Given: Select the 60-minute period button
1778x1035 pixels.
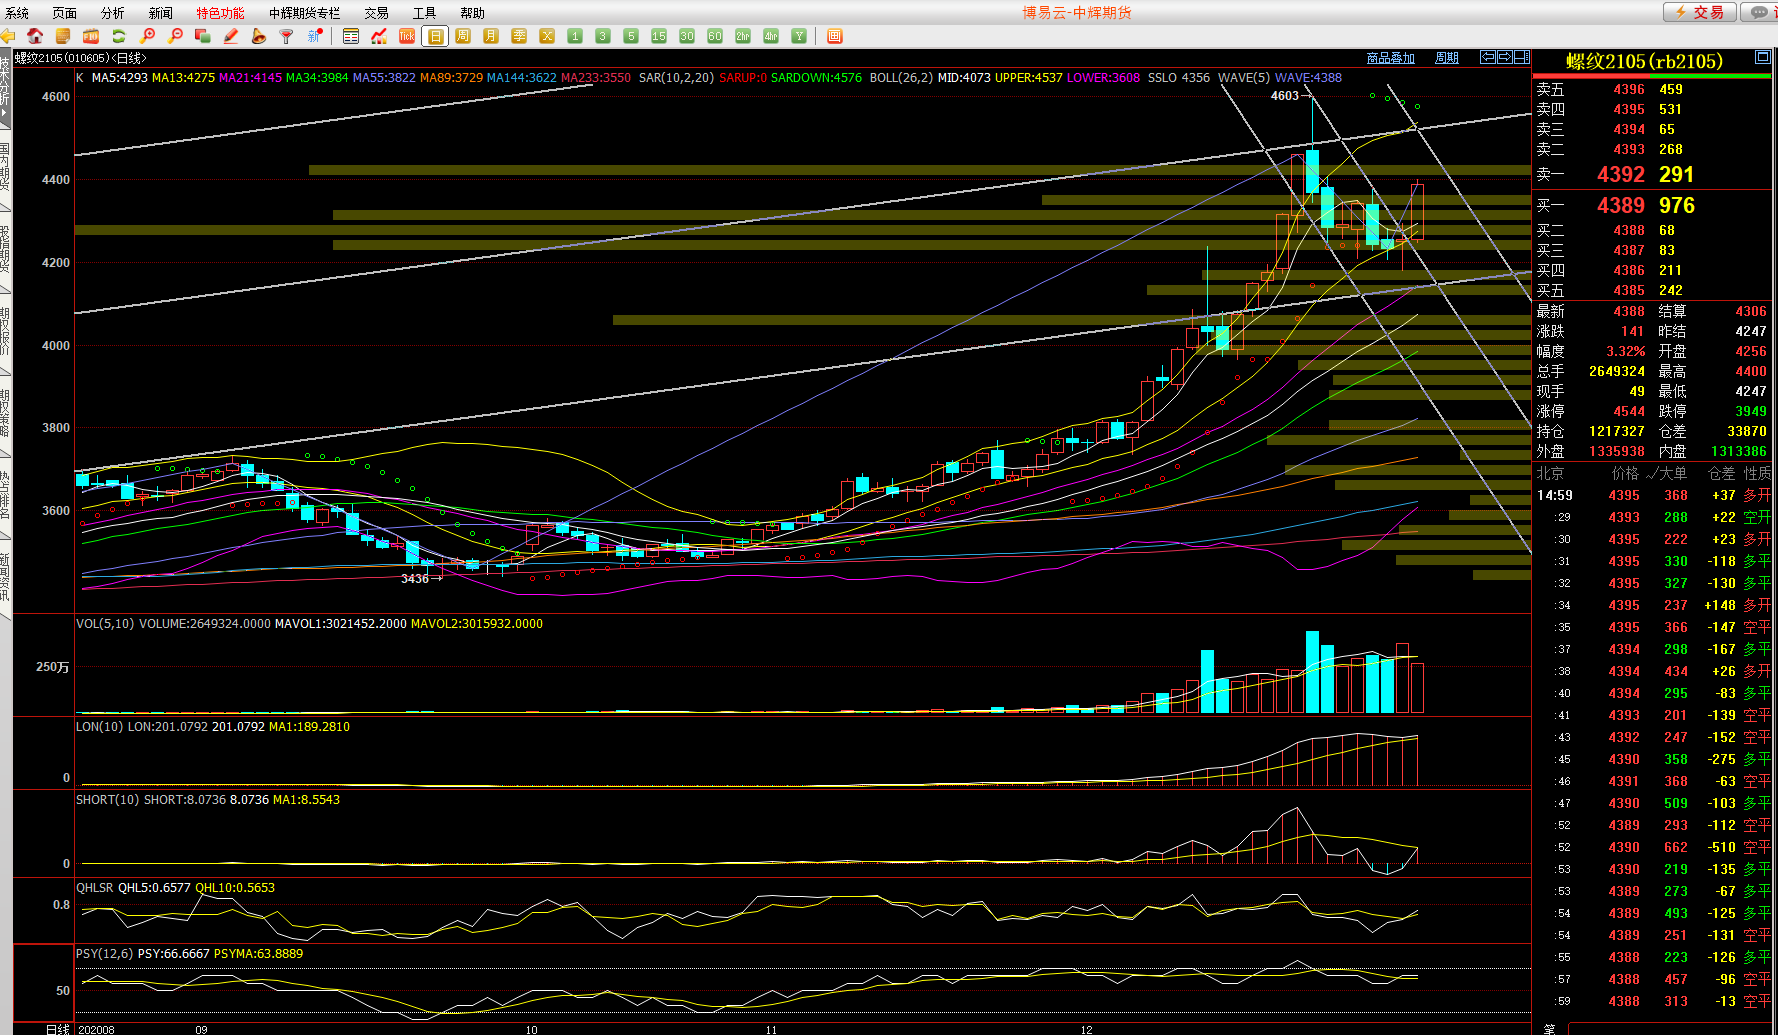Looking at the screenshot, I should point(715,36).
